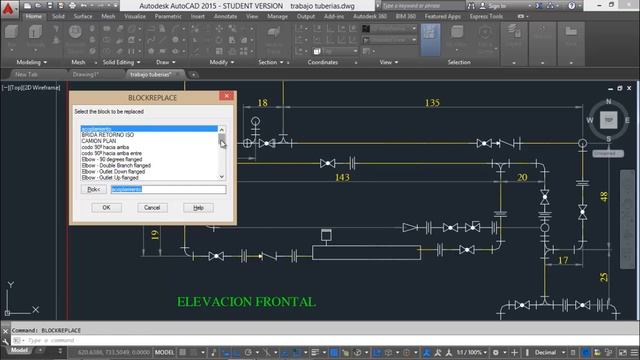This screenshot has width=640, height=360.
Task: Select the Box solid tool in Modeling panel
Action: (11, 32)
